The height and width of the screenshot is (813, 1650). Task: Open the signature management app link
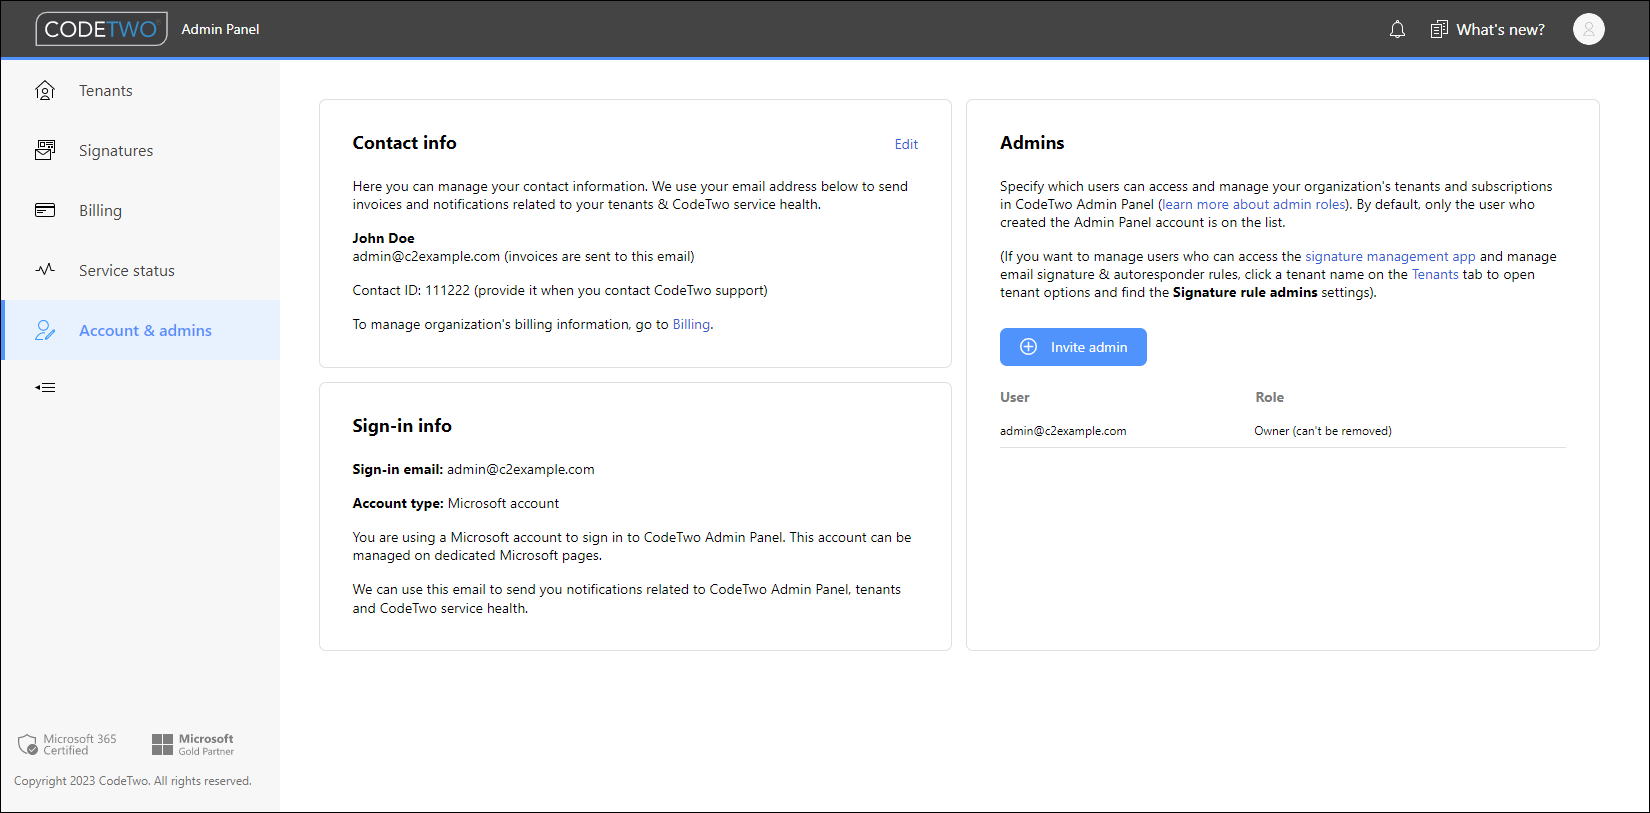(1390, 256)
